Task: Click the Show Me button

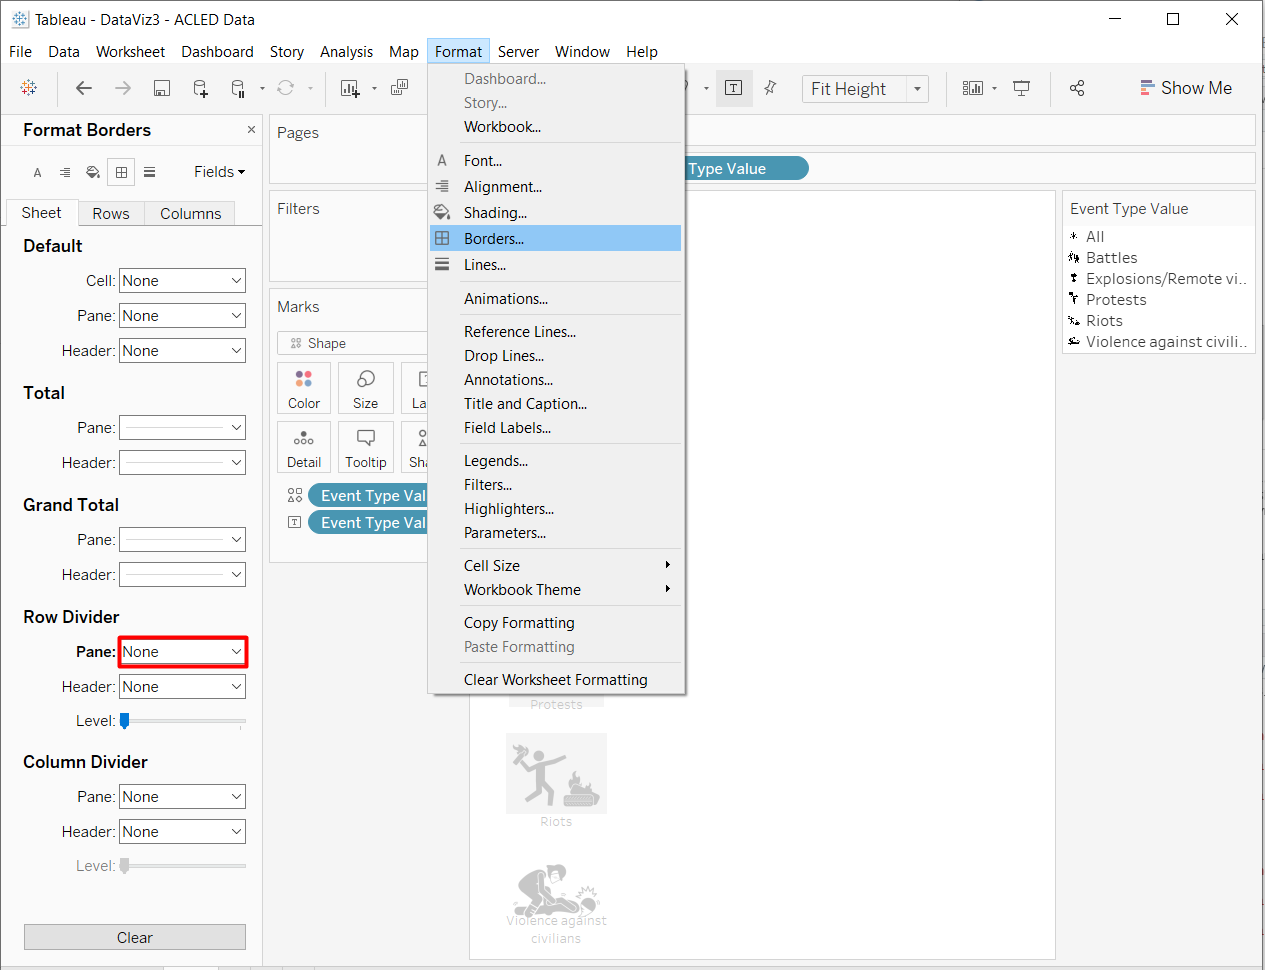Action: click(x=1186, y=88)
